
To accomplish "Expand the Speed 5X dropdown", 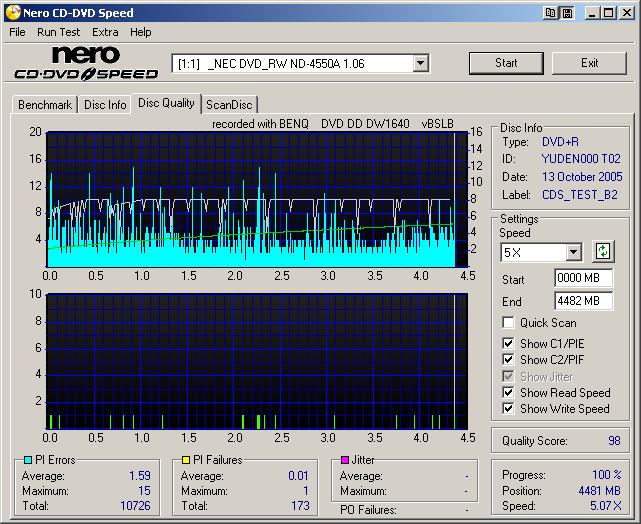I will (x=573, y=252).
